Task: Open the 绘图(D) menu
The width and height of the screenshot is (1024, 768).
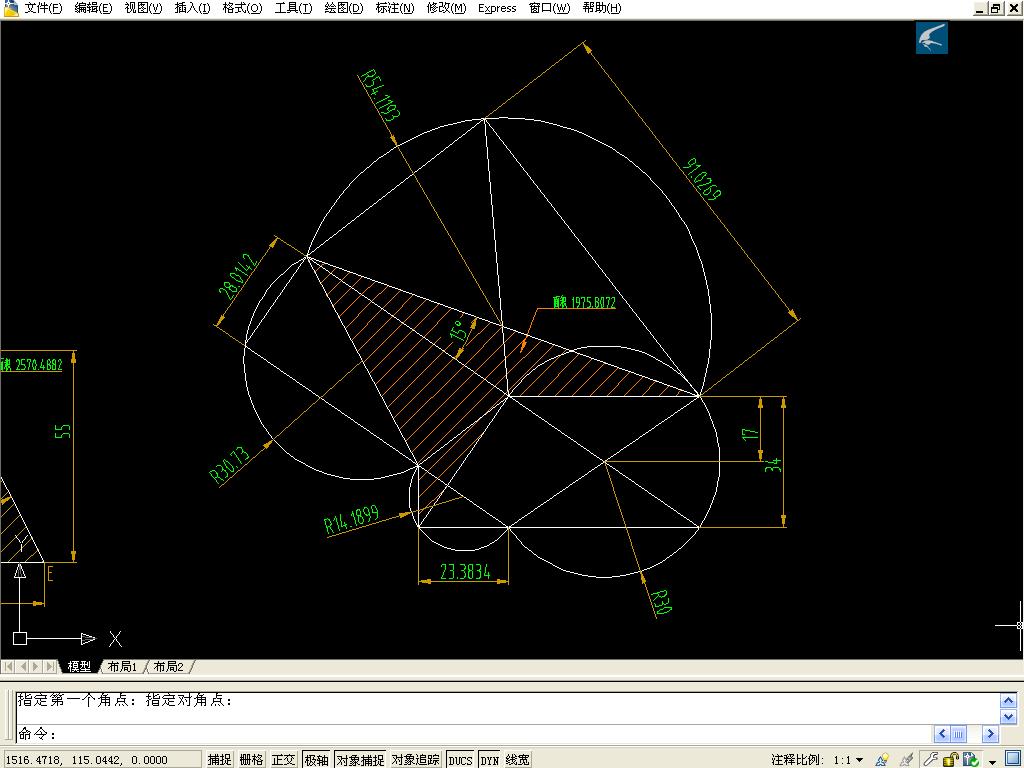Action: coord(344,8)
